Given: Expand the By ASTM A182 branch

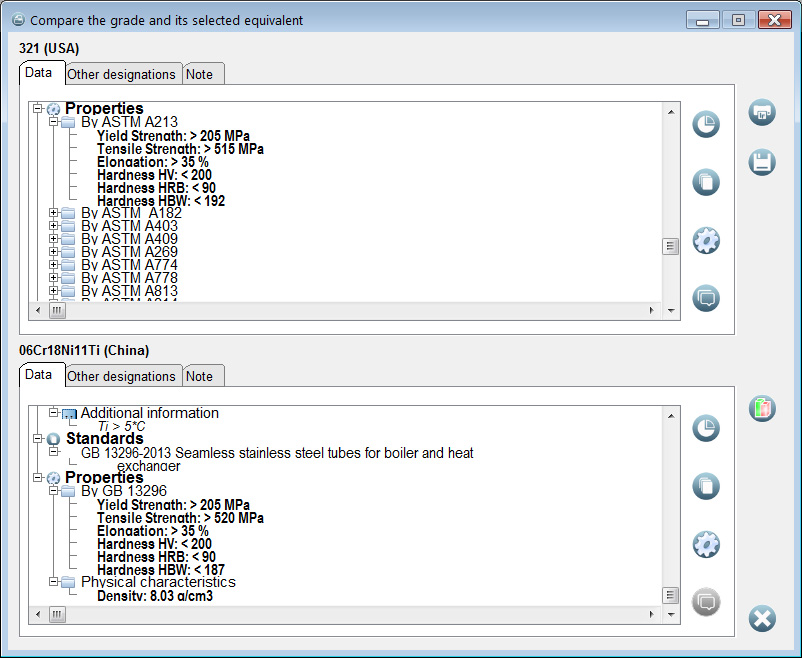Looking at the screenshot, I should click(53, 212).
